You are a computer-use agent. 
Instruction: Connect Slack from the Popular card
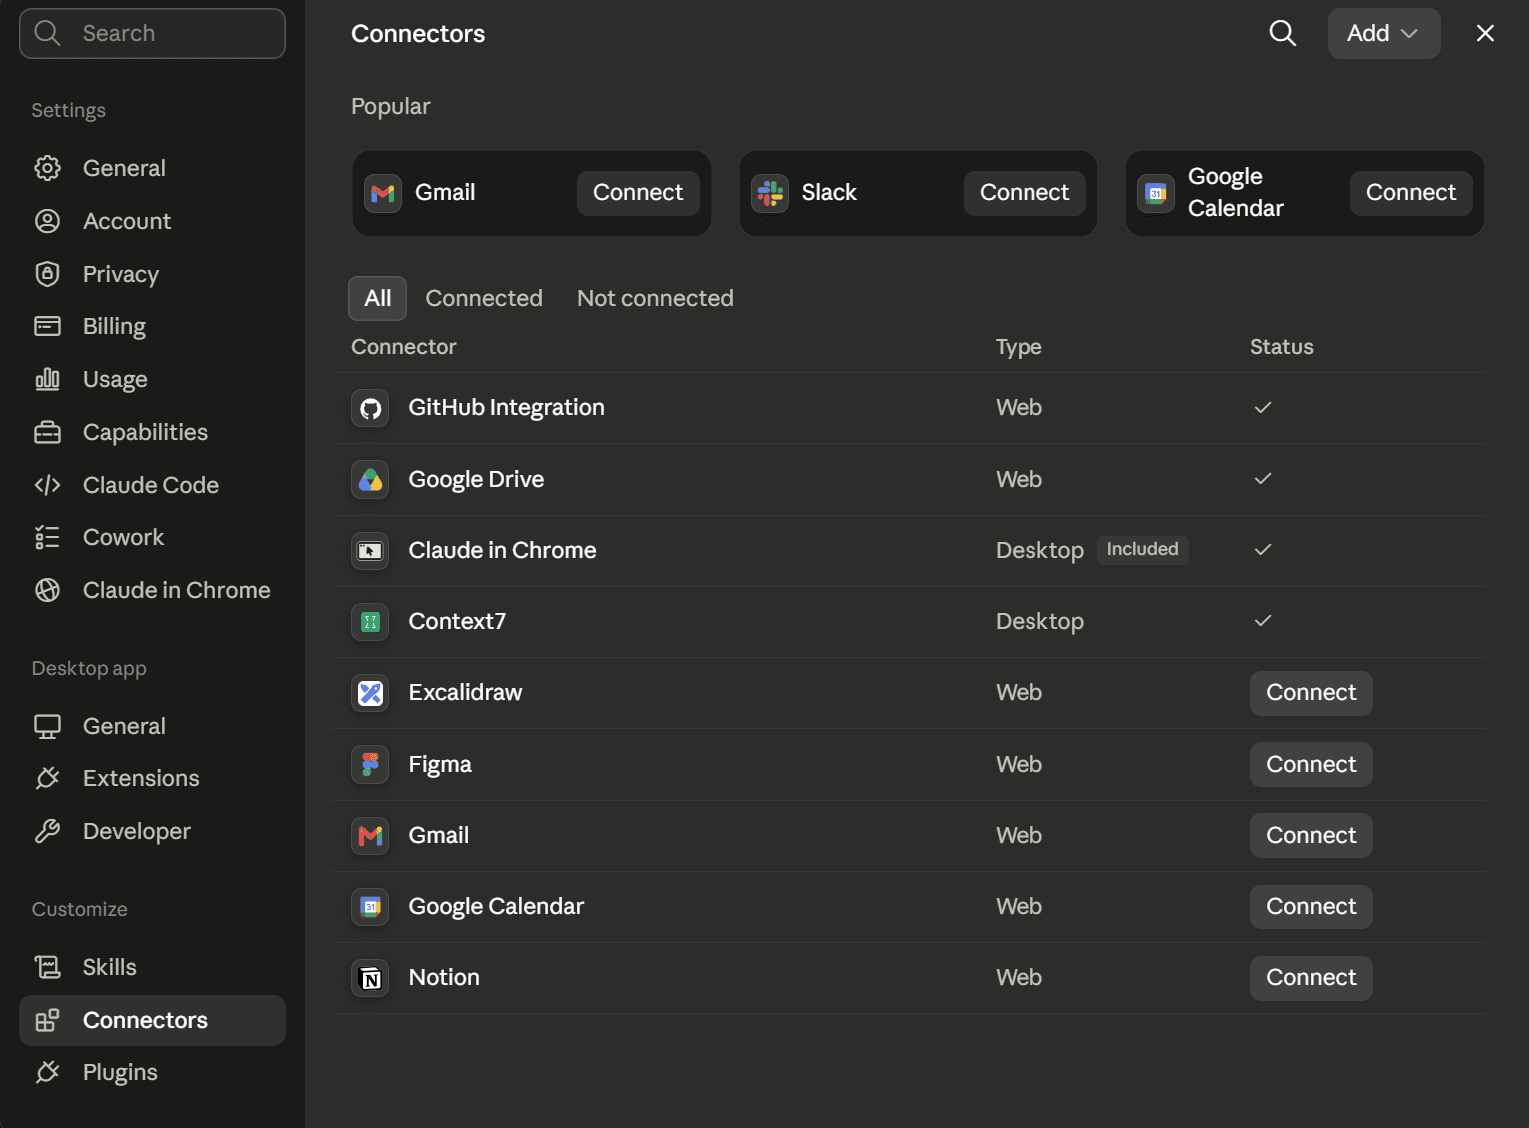click(x=1024, y=193)
